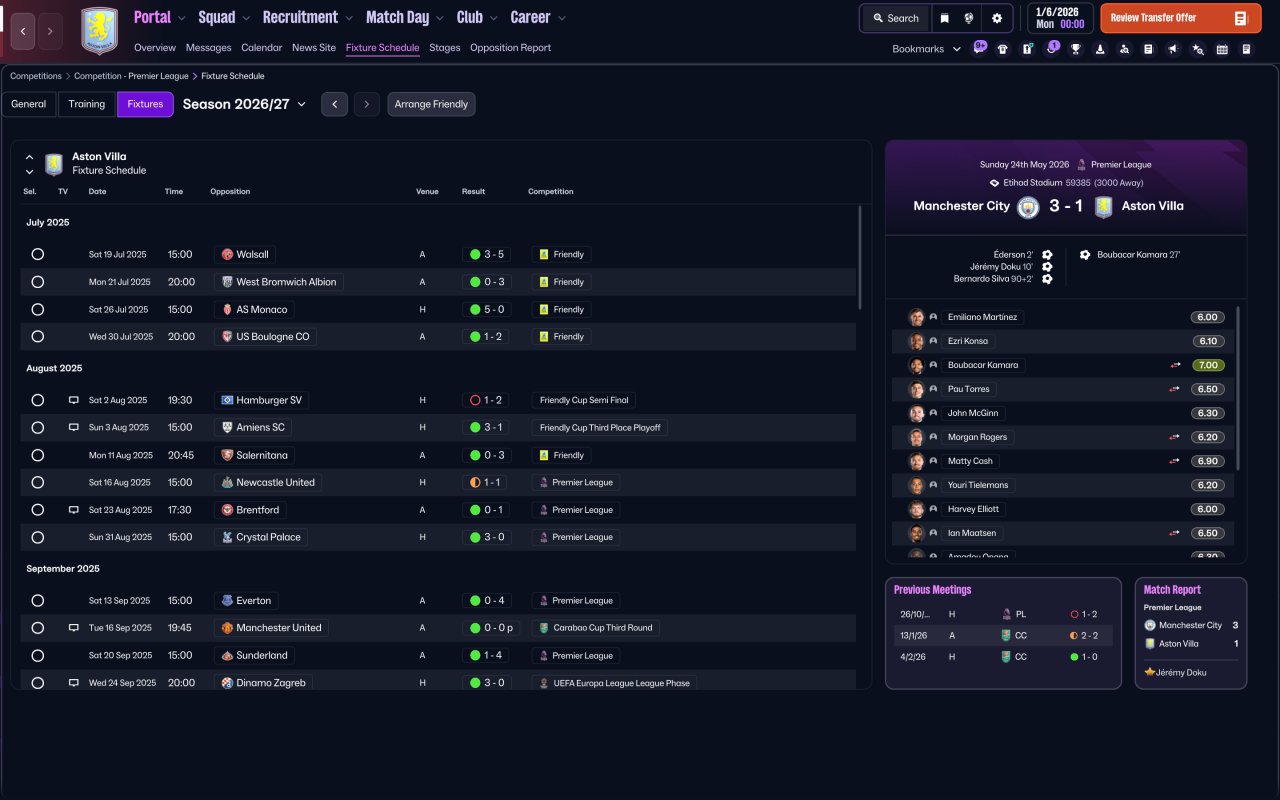Click the Arrange Friendly button

(x=431, y=104)
